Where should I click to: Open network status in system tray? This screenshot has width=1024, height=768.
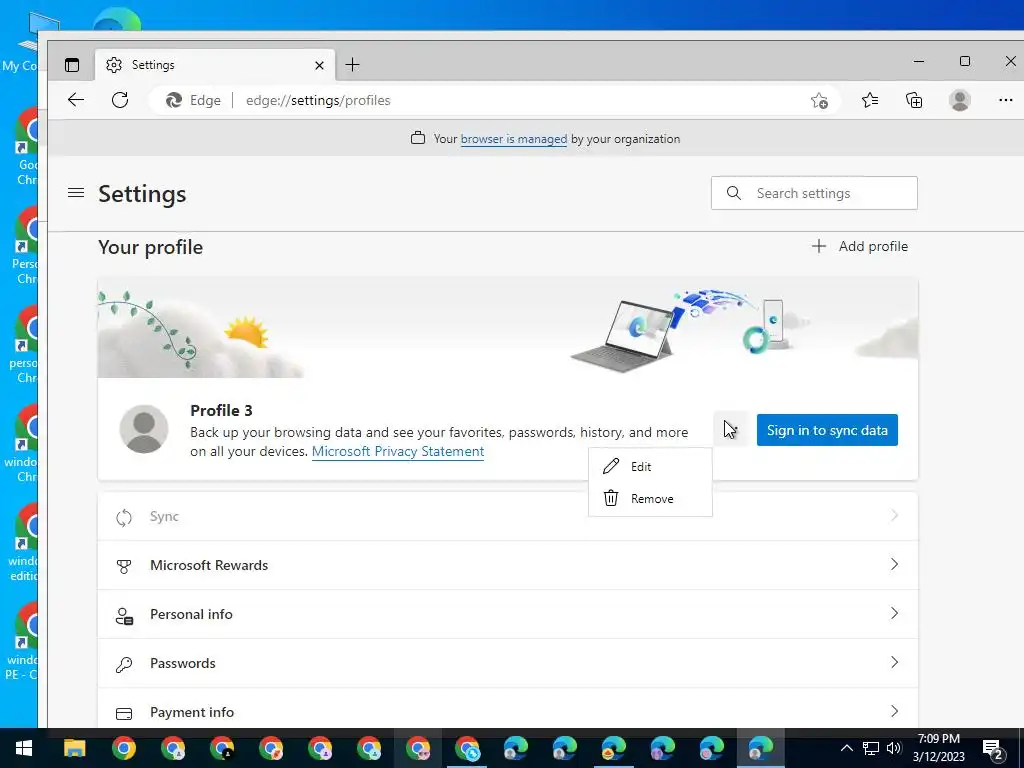click(x=871, y=748)
